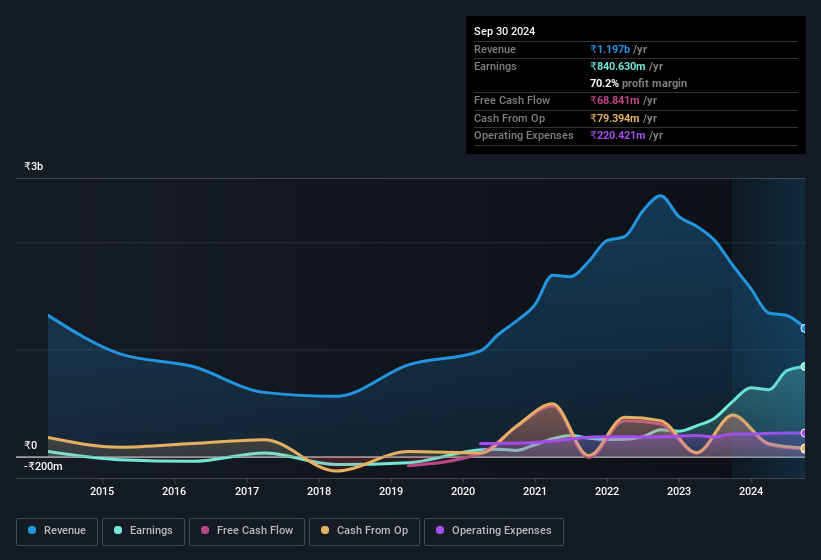Viewport: 821px width, 560px height.
Task: Toggle the Revenue legend button
Action: click(57, 531)
